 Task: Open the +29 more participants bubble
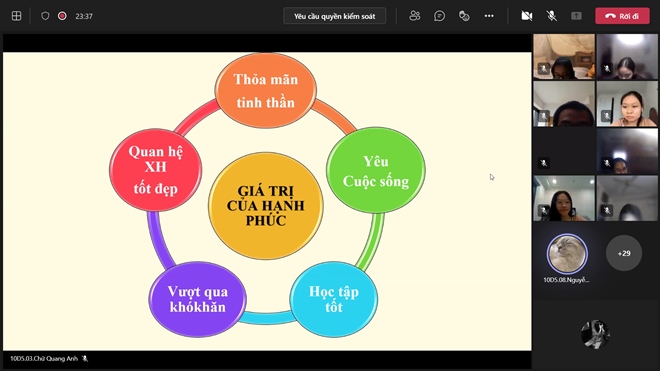coord(624,253)
